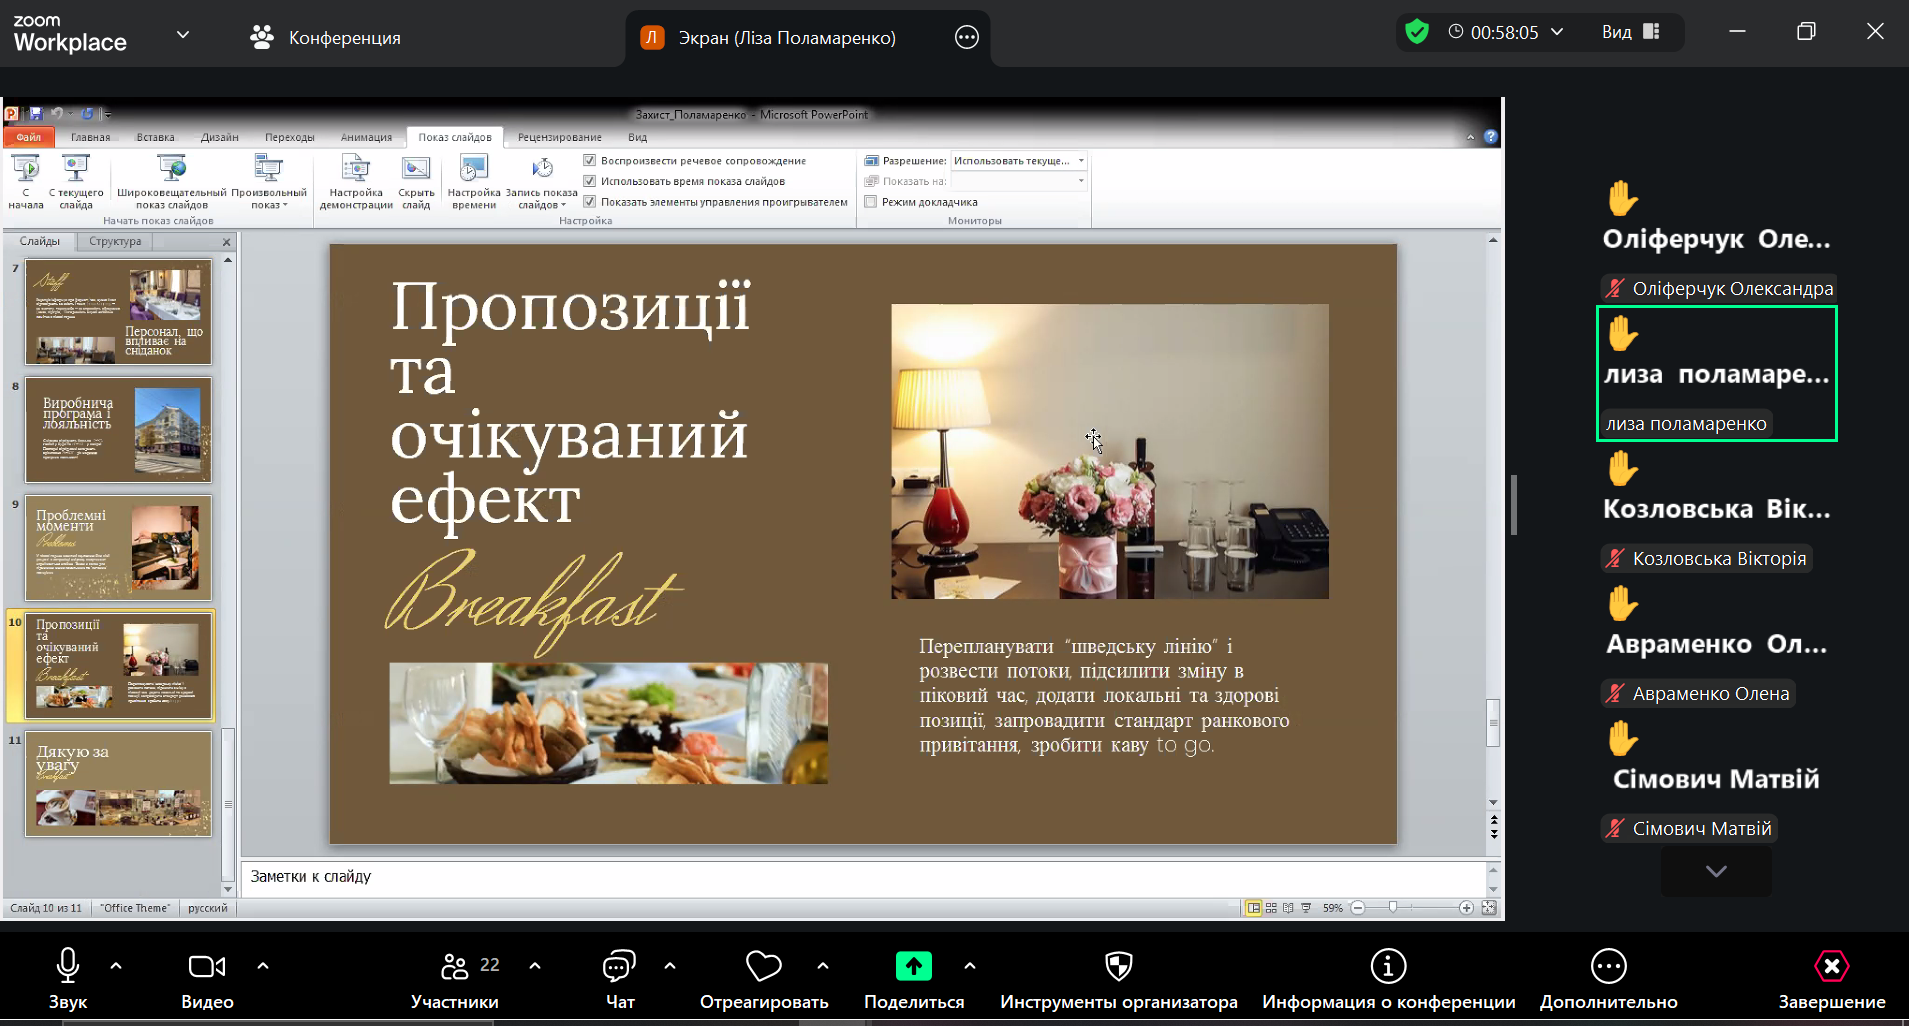The image size is (1909, 1026).
Task: Open the Участники participants panel
Action: 455,966
